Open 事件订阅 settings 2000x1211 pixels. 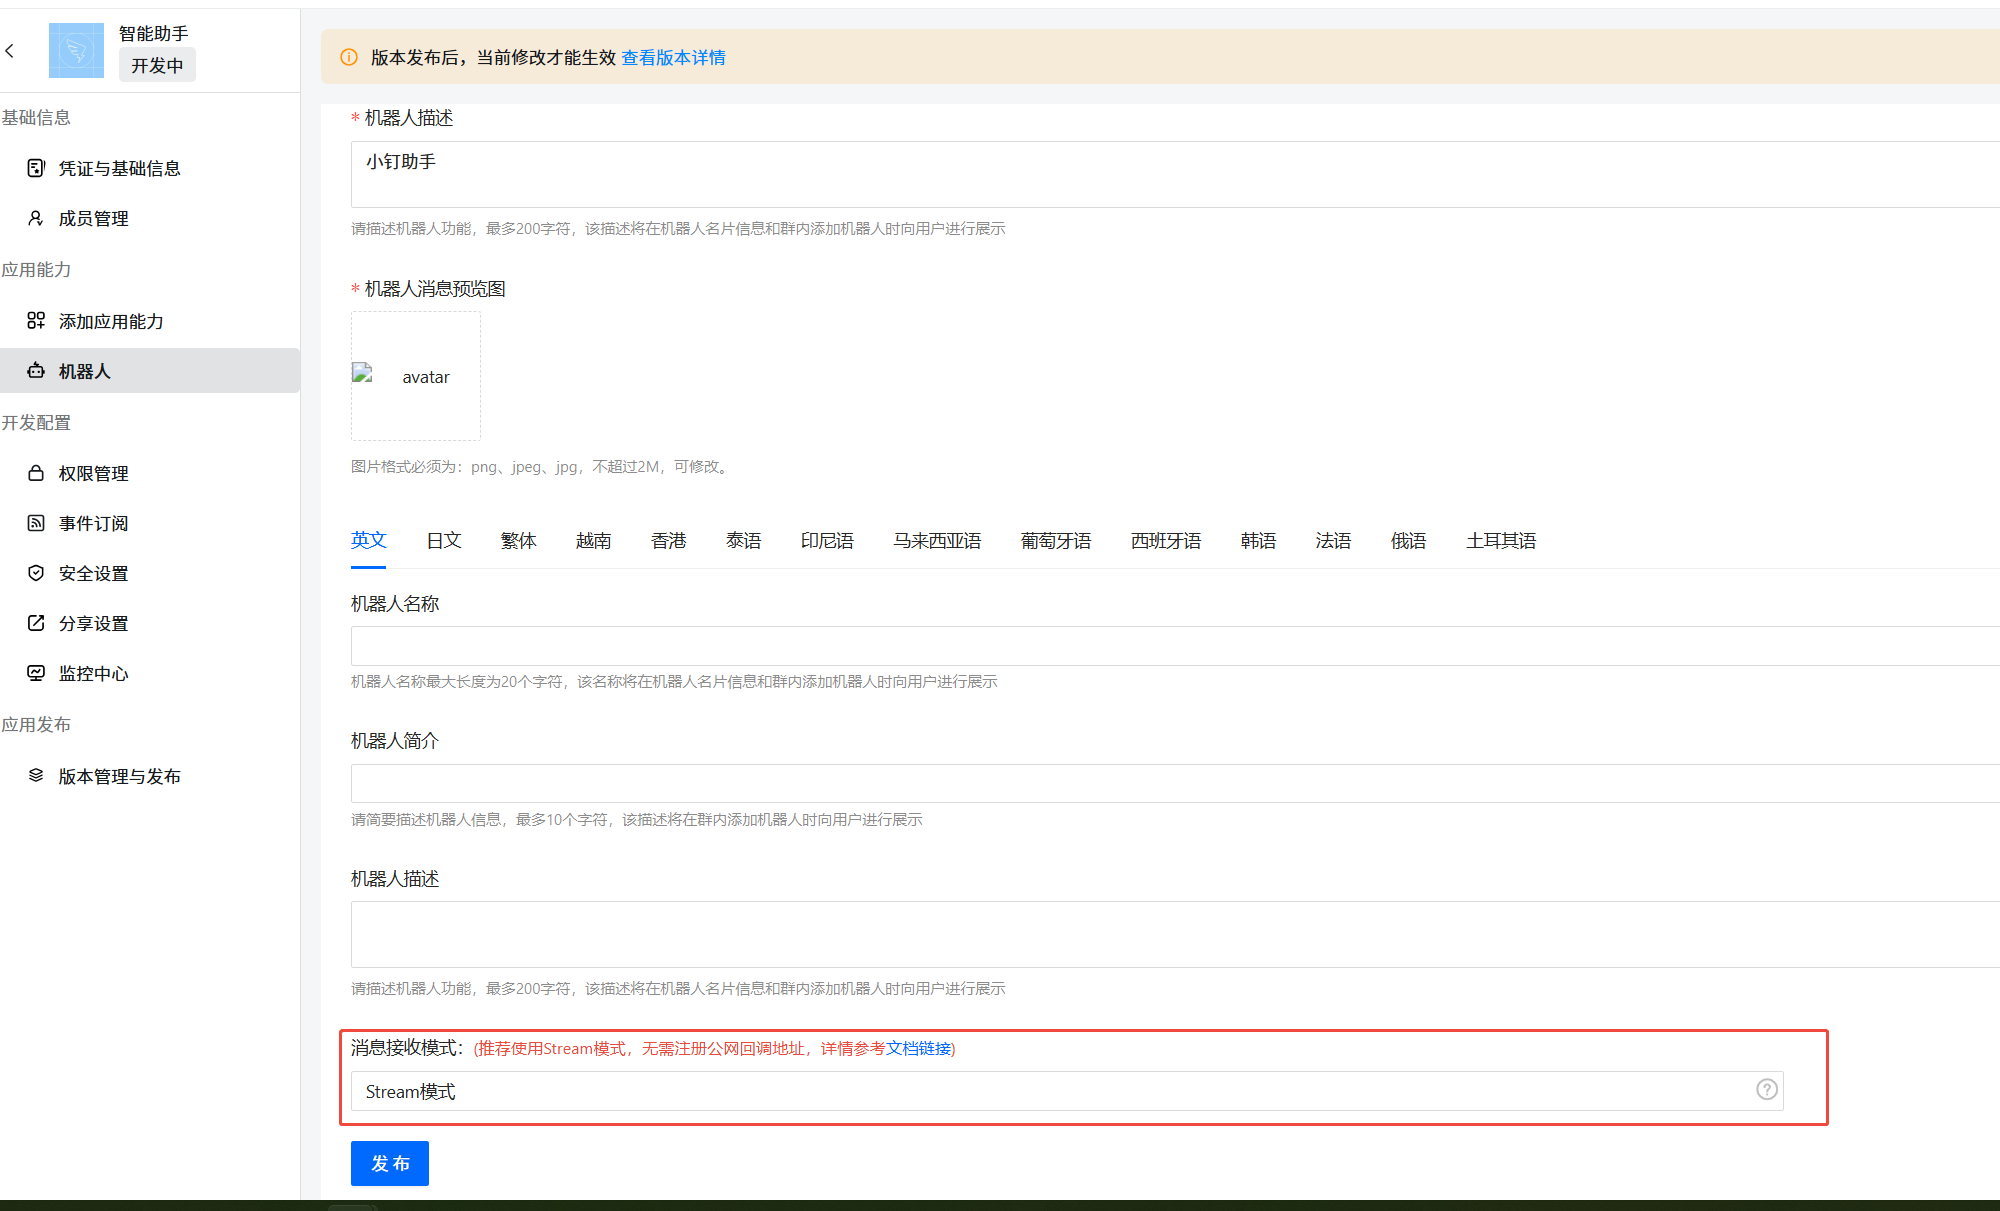[93, 523]
